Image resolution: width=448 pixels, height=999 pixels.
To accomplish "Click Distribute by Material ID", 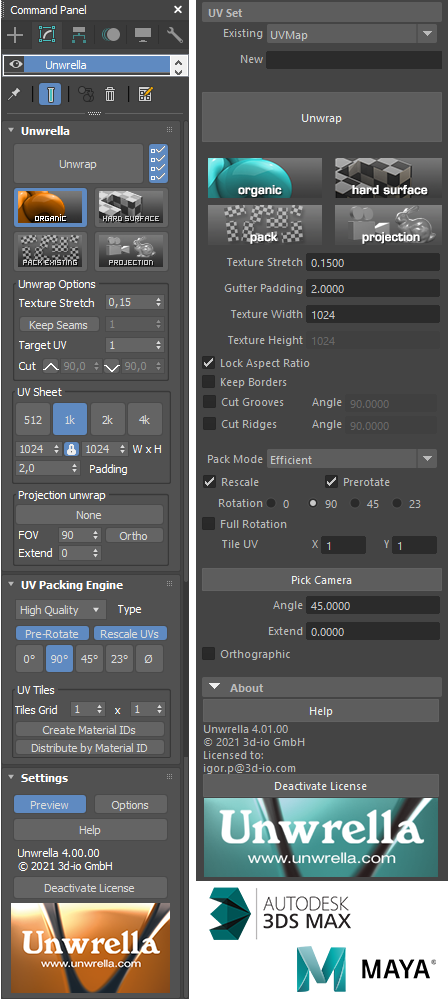I will (89, 748).
